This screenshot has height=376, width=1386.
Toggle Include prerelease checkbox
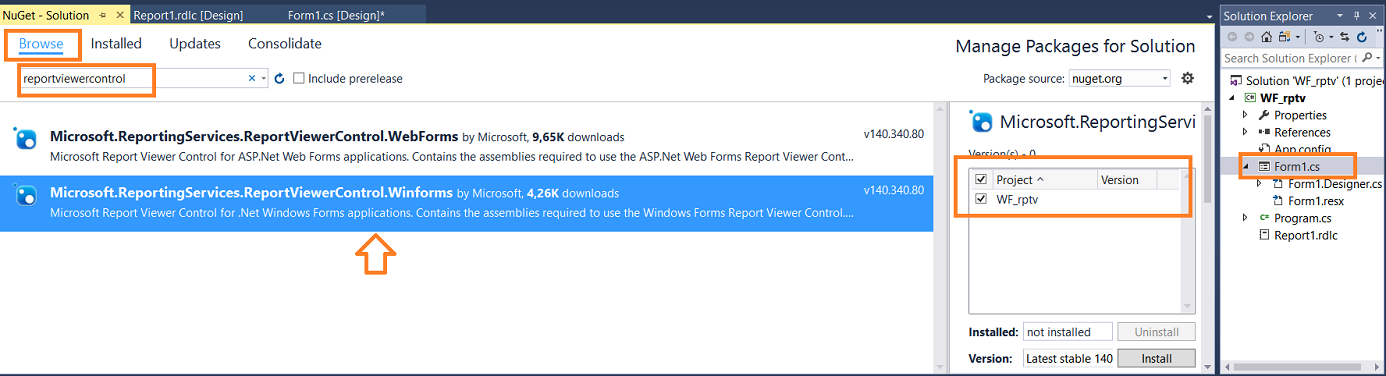point(299,78)
